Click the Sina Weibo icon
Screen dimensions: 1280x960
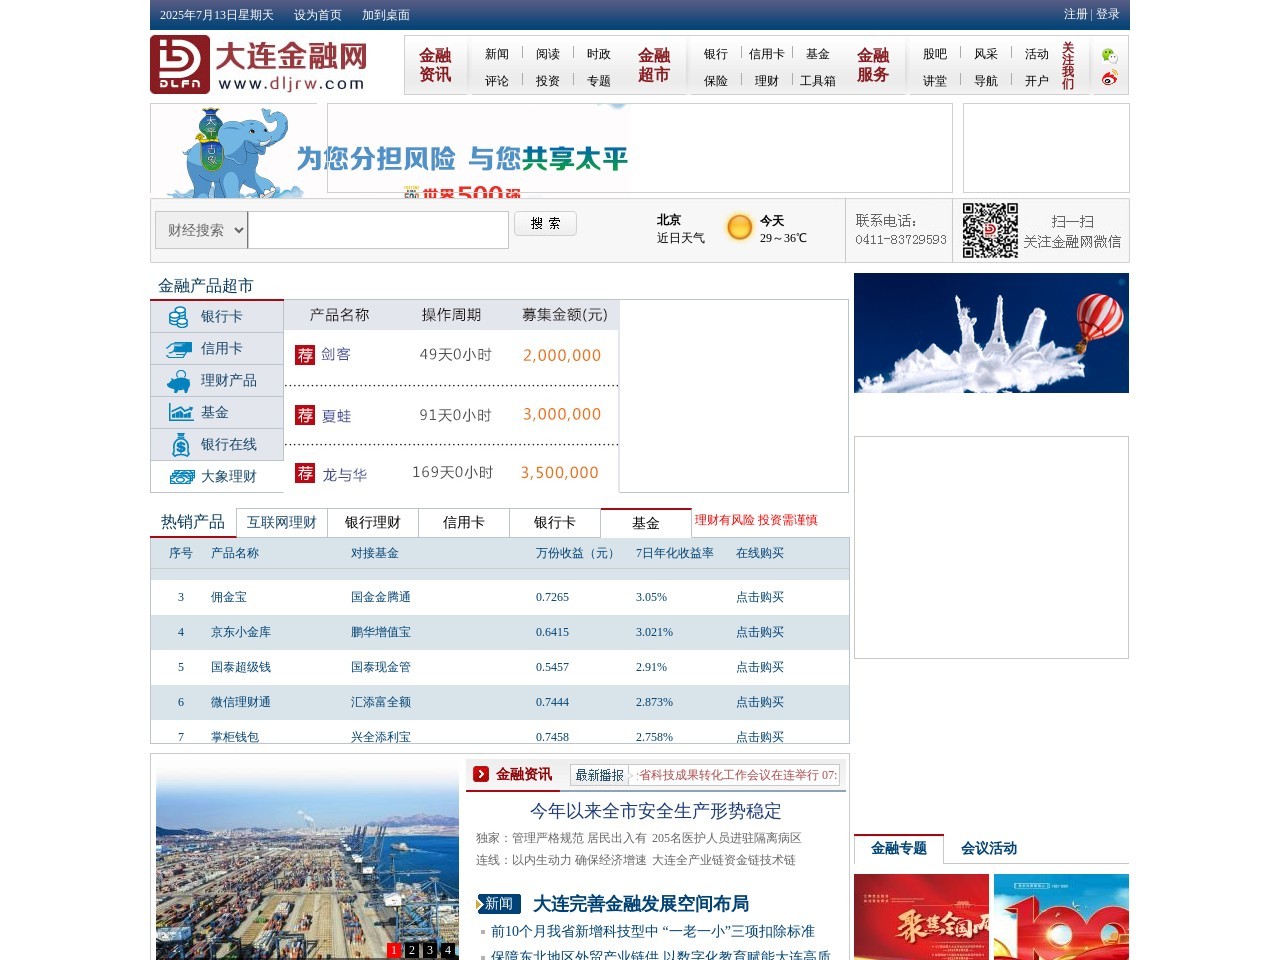(x=1109, y=79)
